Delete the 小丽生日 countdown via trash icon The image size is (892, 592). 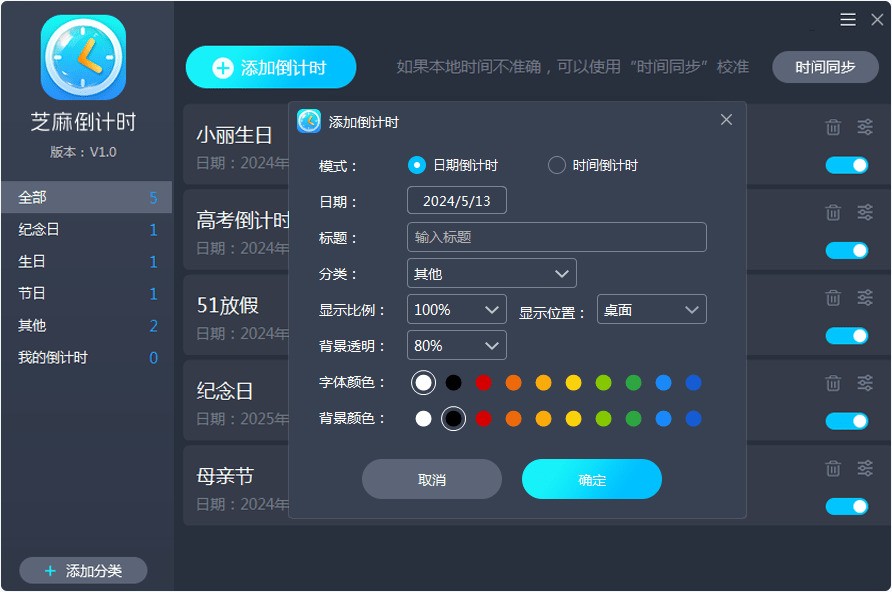point(833,127)
